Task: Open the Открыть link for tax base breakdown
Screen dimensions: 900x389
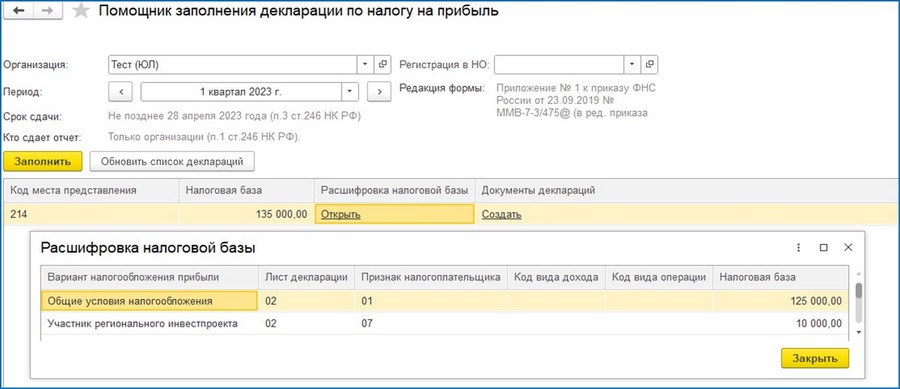Action: (340, 215)
